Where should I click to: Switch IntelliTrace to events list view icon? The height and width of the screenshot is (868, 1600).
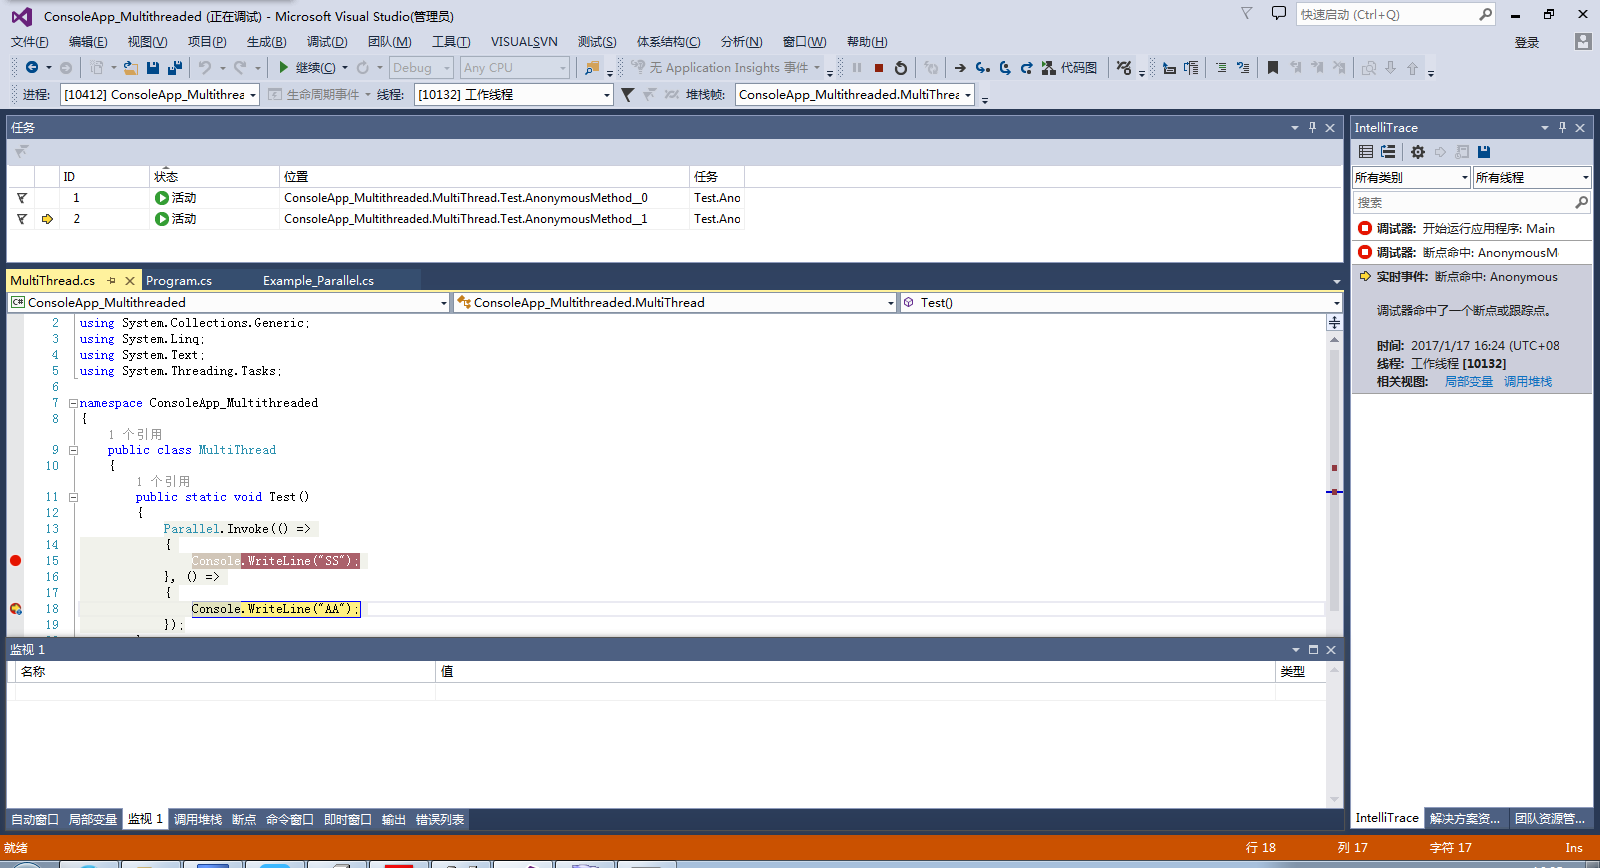tap(1366, 152)
